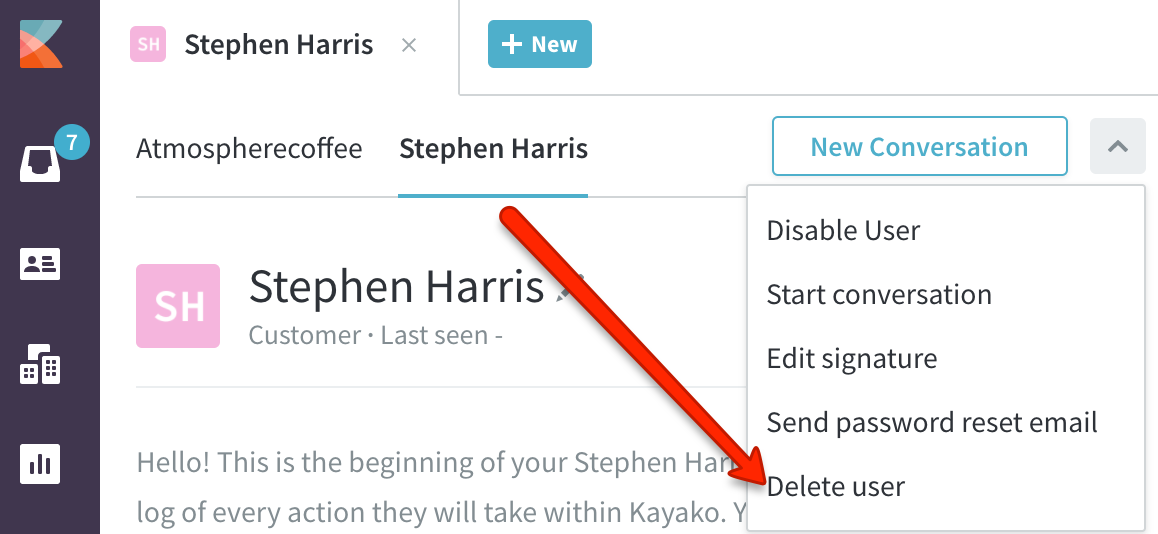Collapse the user actions chevron menu
1158x534 pixels.
point(1117,146)
